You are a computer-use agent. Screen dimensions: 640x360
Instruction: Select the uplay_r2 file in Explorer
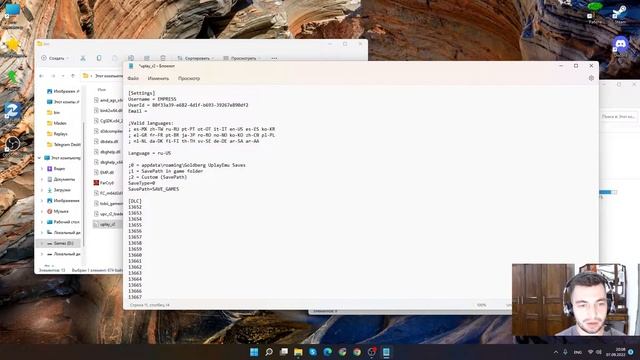107,224
